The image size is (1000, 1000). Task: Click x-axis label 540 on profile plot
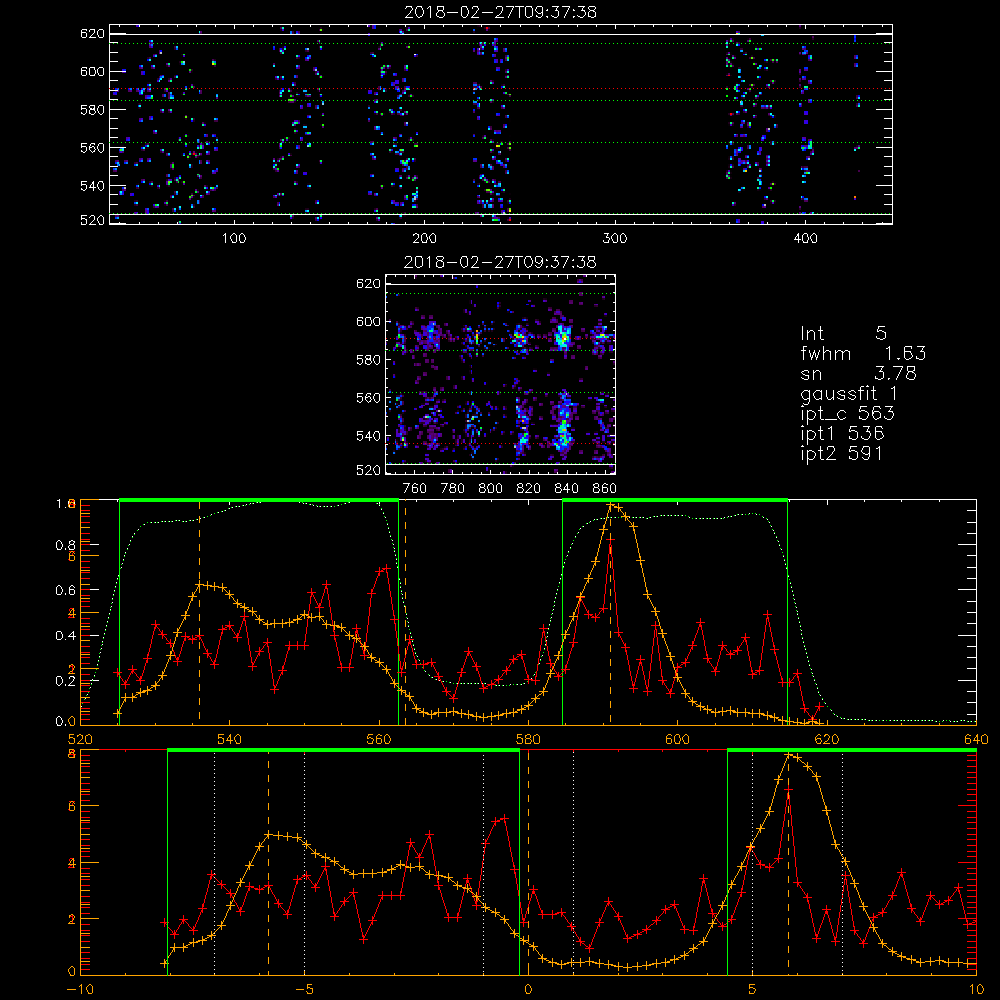(x=230, y=739)
